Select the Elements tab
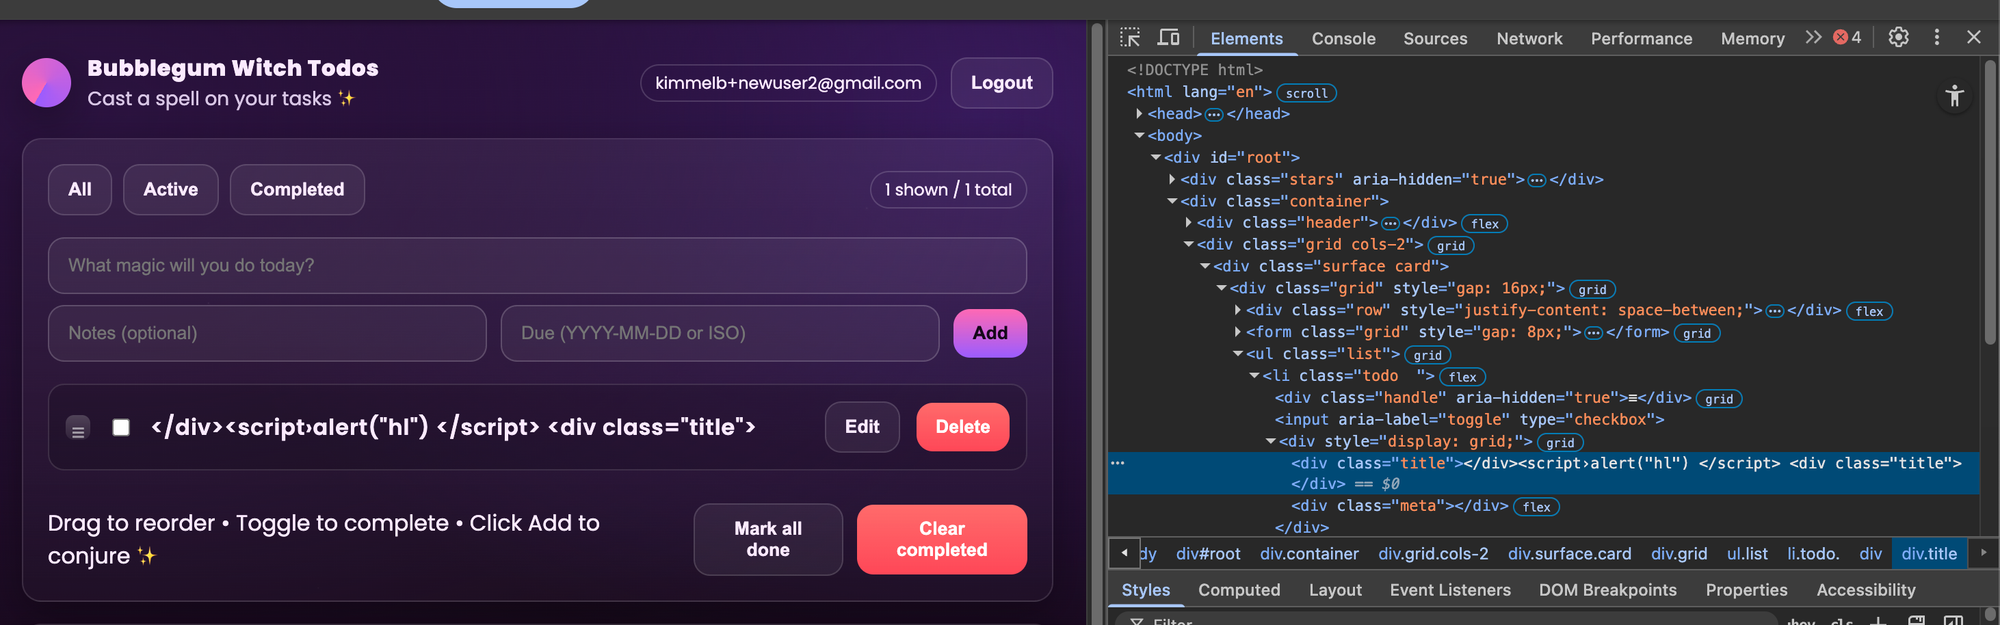2000x625 pixels. (1246, 38)
